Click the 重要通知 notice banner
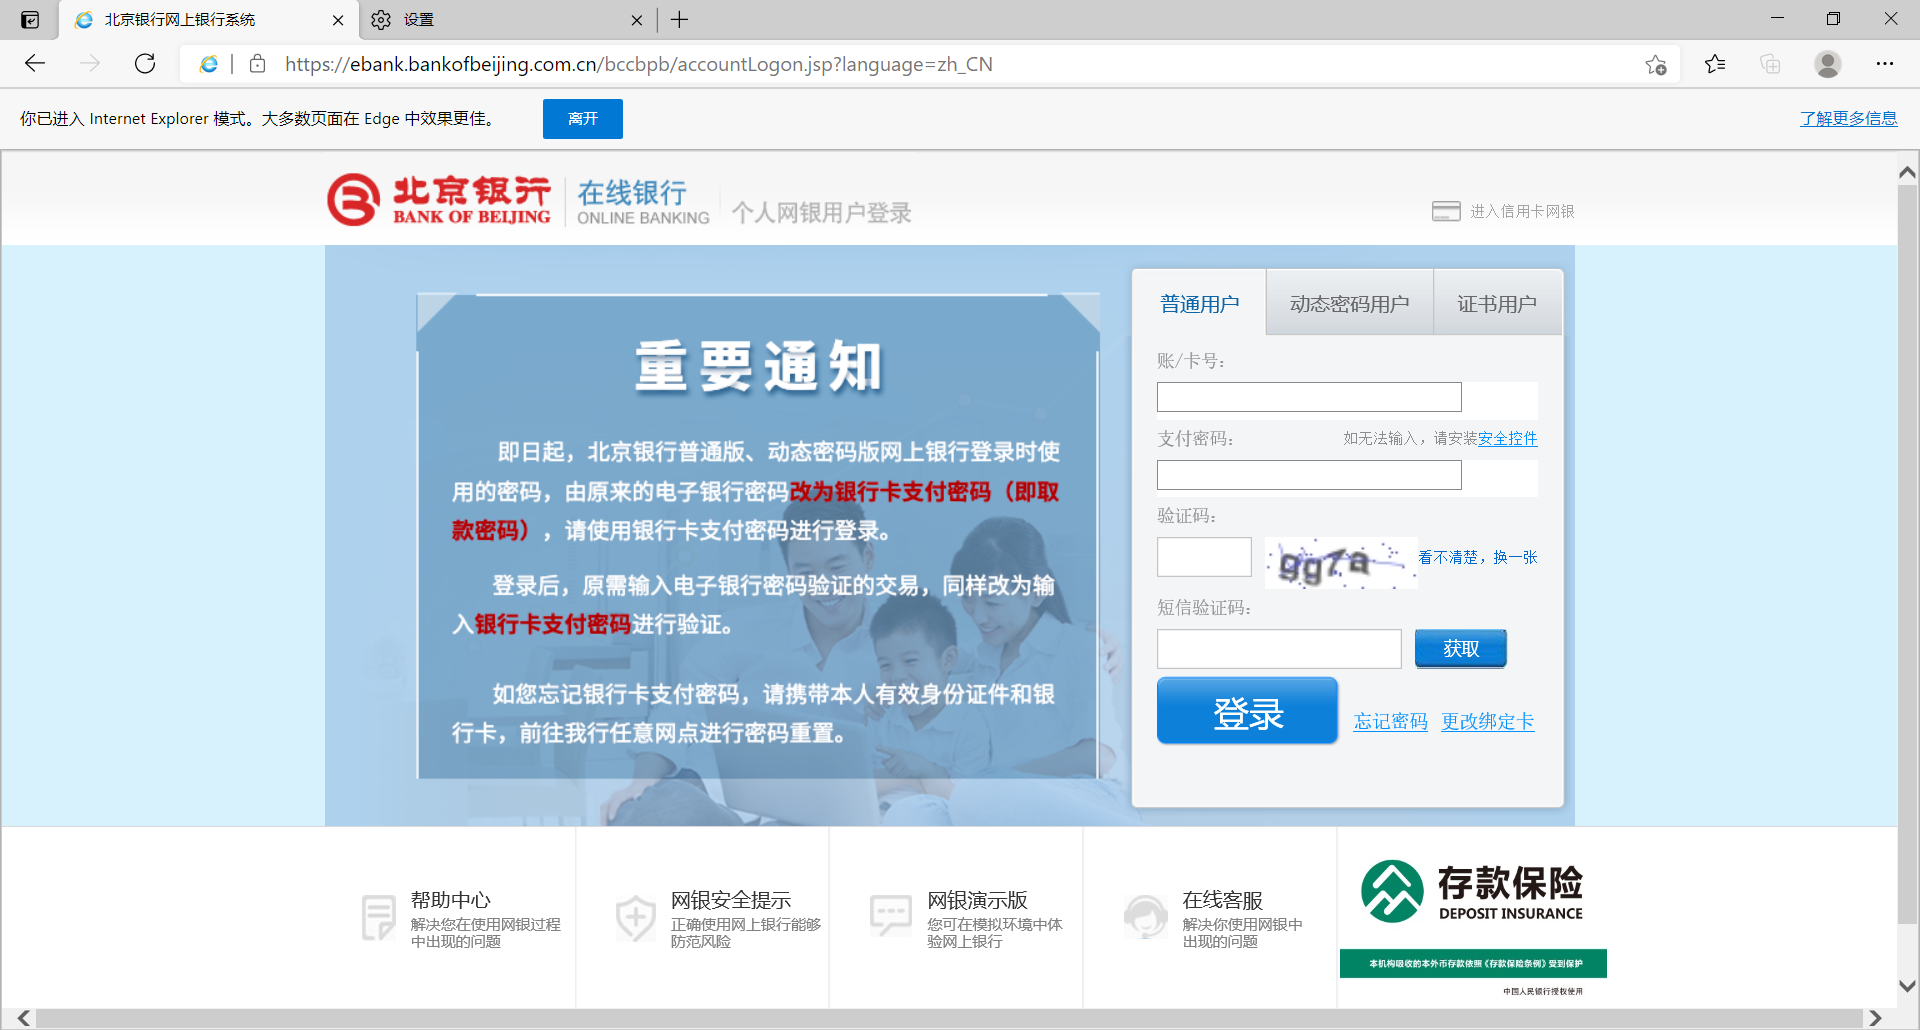 point(758,536)
